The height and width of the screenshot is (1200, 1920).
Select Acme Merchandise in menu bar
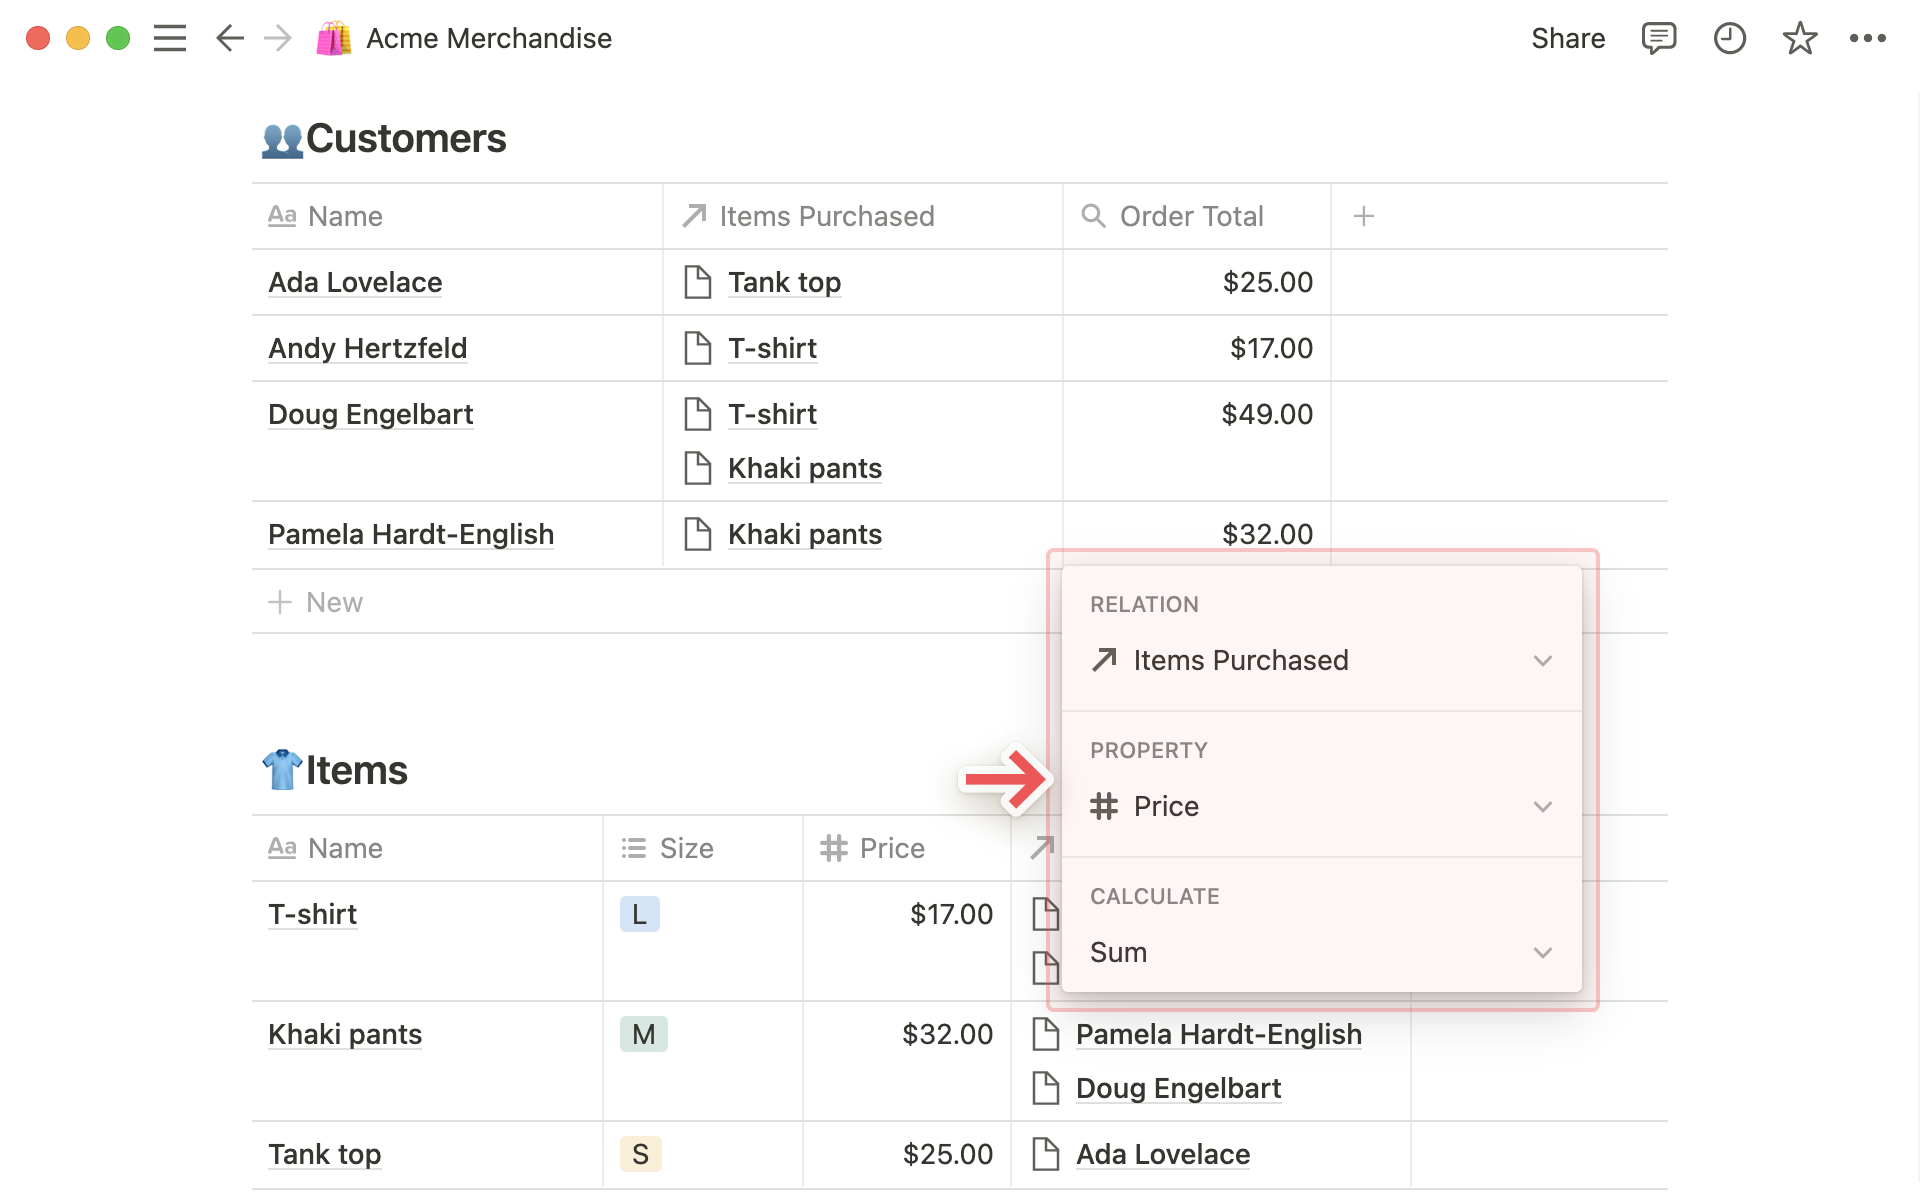tap(488, 37)
